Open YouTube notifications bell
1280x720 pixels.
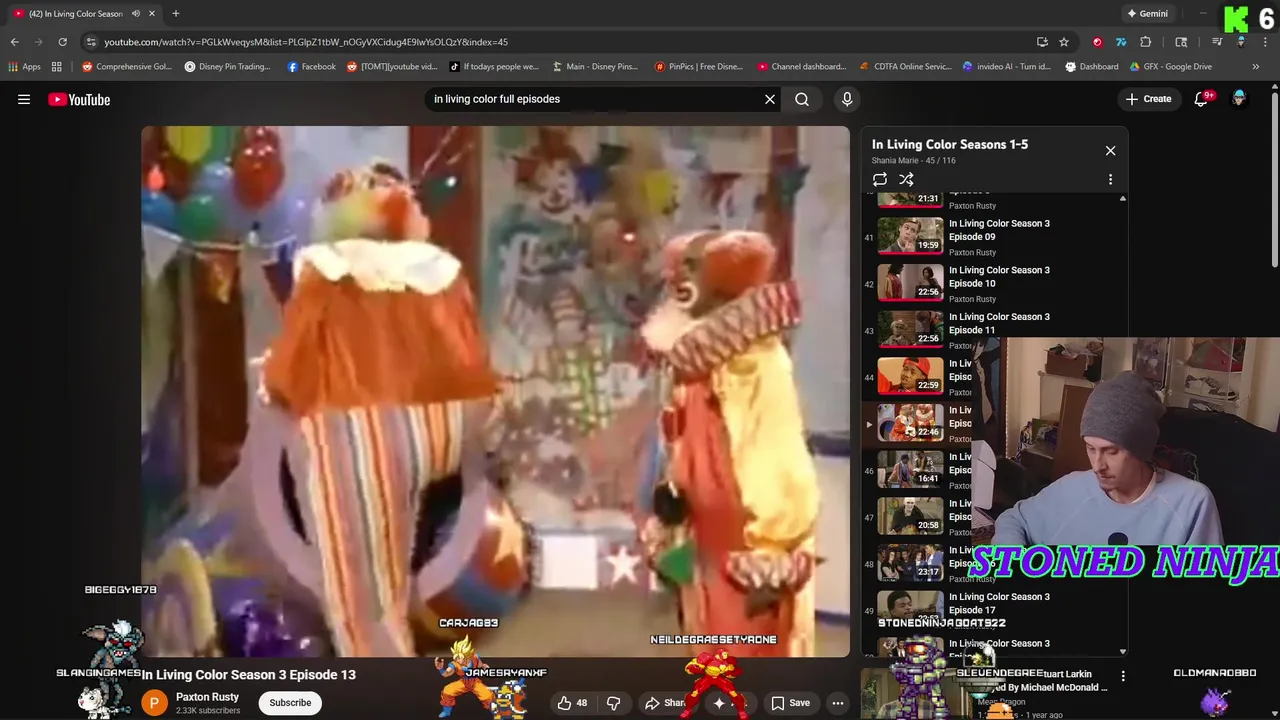pos(1203,99)
